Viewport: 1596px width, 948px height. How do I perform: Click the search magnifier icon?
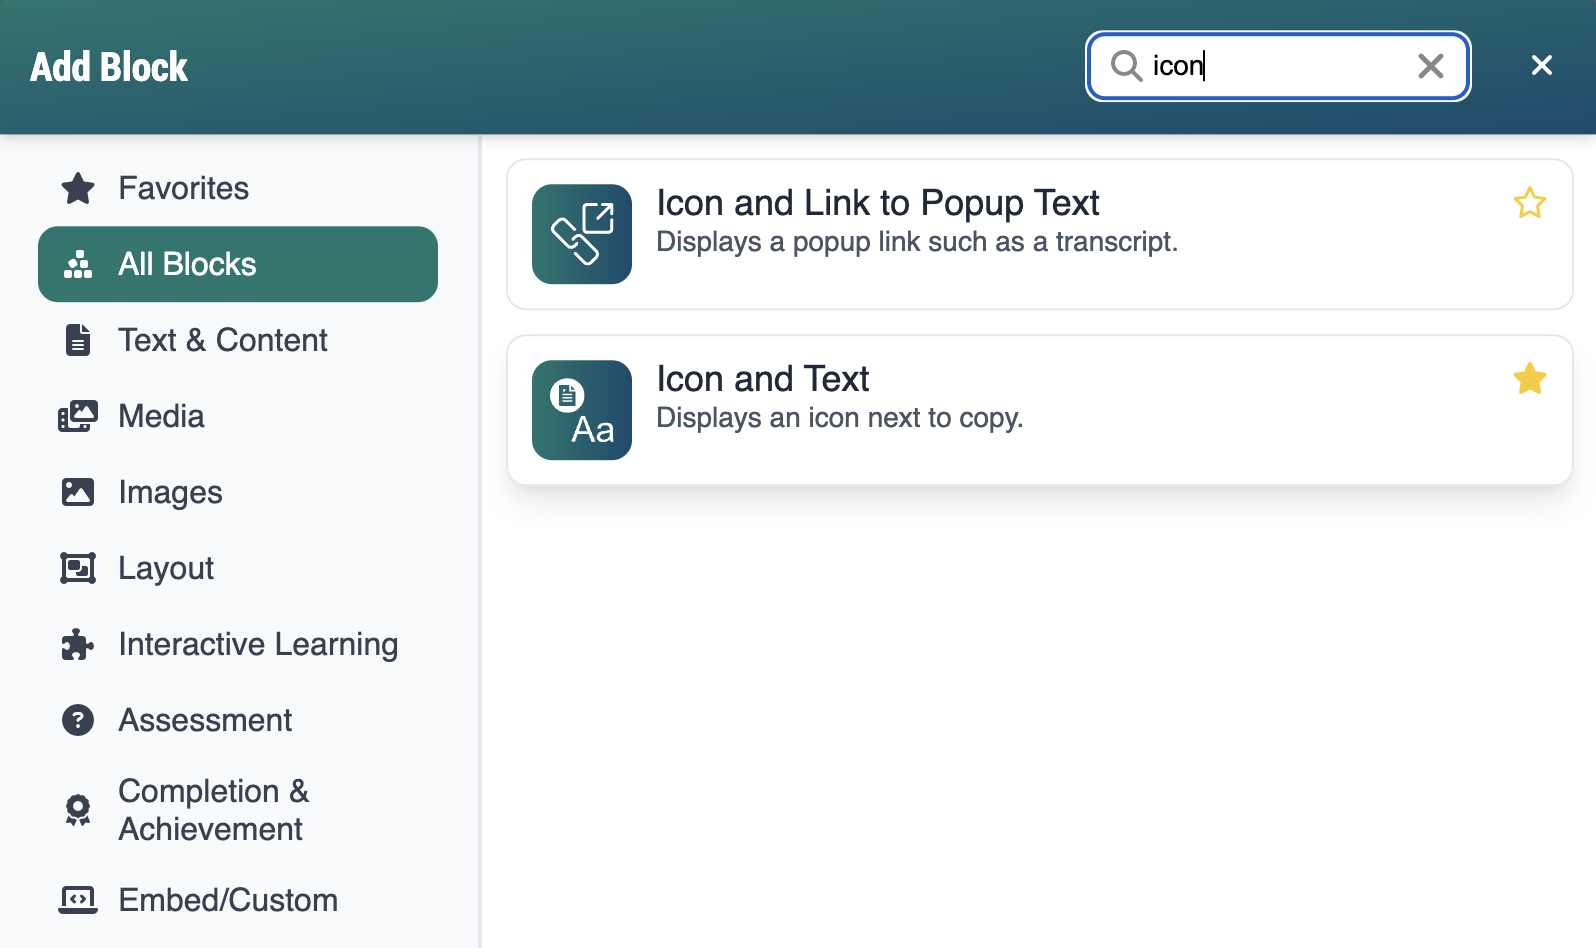pos(1127,66)
